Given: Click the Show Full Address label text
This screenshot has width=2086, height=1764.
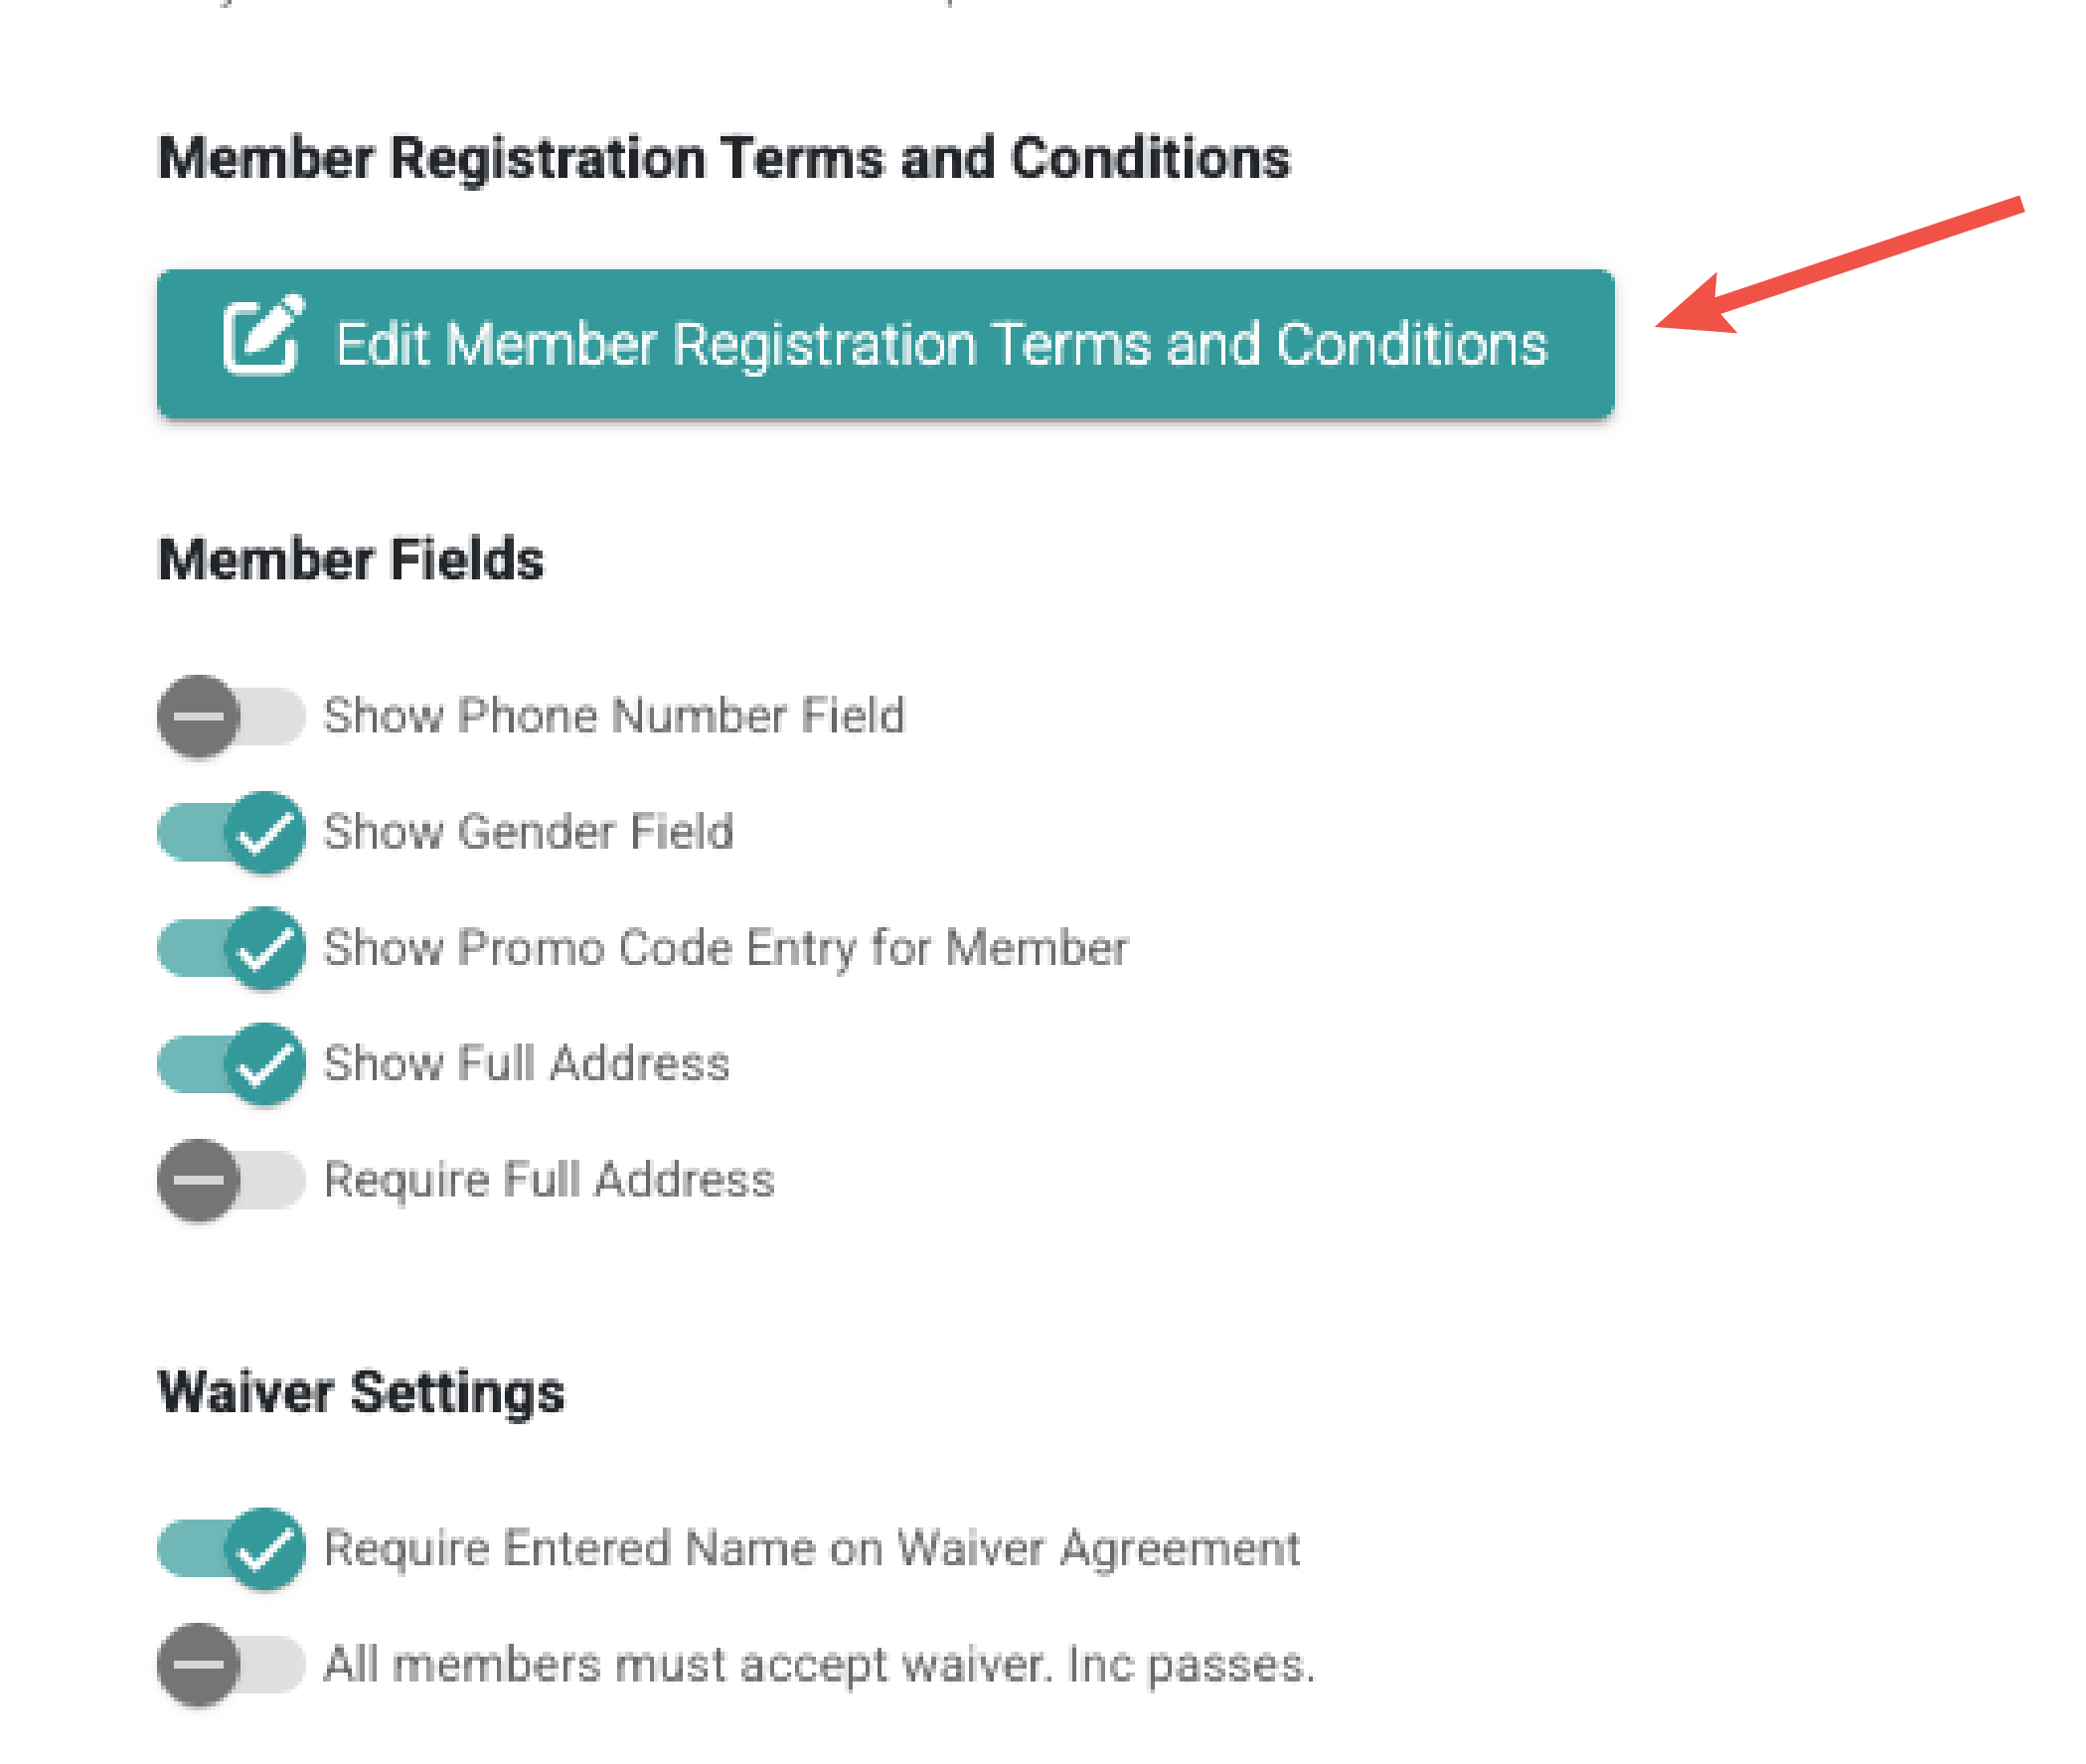Looking at the screenshot, I should [x=526, y=1063].
